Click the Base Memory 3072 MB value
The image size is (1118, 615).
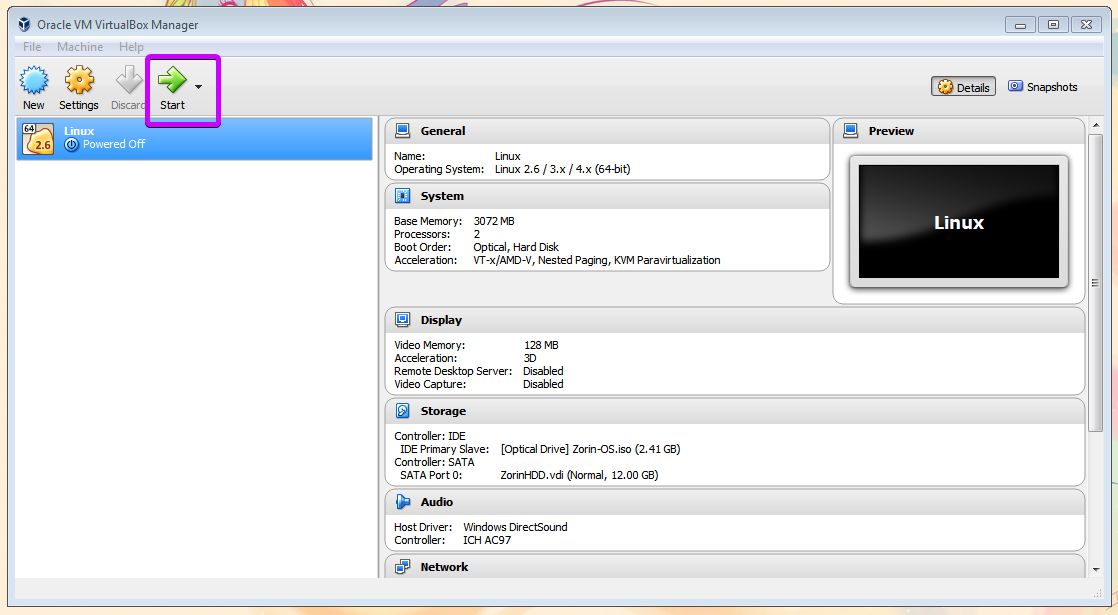click(494, 221)
